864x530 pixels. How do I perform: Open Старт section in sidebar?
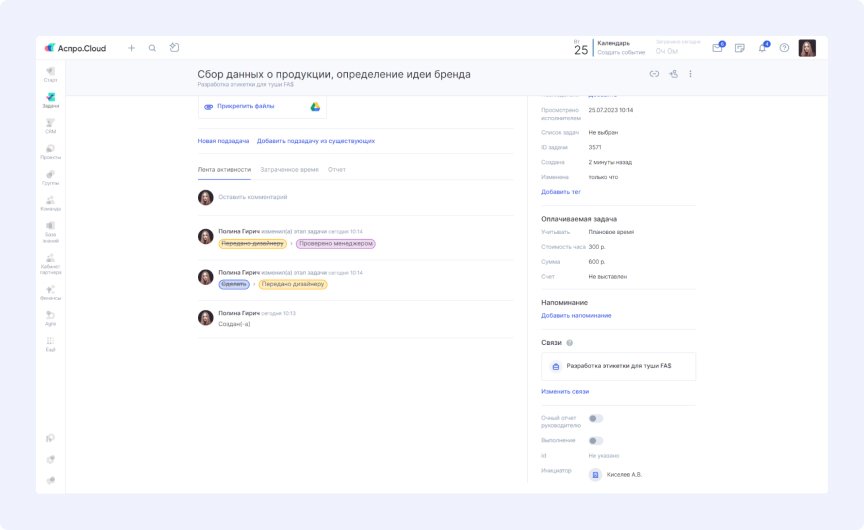click(x=50, y=74)
